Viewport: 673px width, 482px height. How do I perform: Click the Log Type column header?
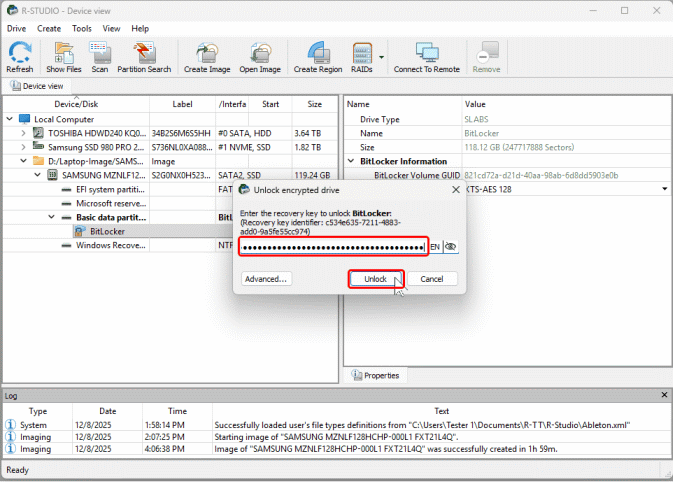[38, 411]
